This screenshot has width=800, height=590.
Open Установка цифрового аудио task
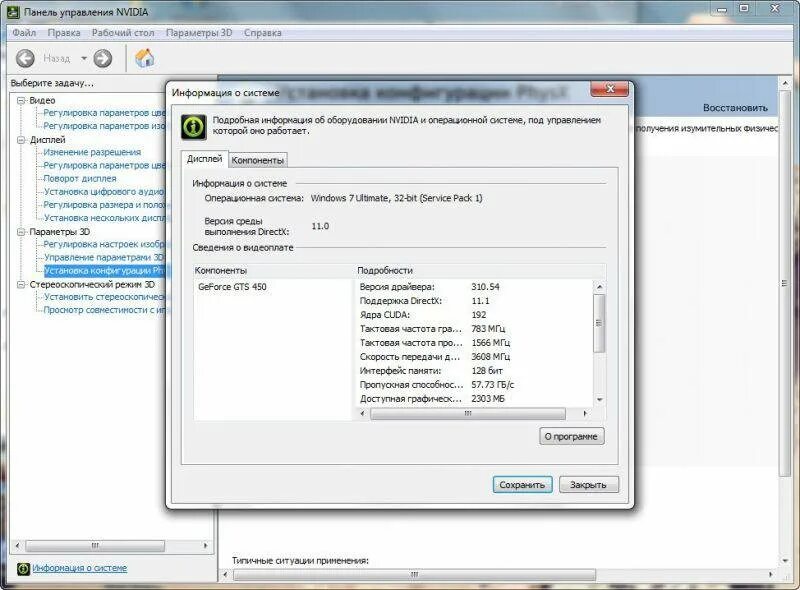click(x=104, y=191)
